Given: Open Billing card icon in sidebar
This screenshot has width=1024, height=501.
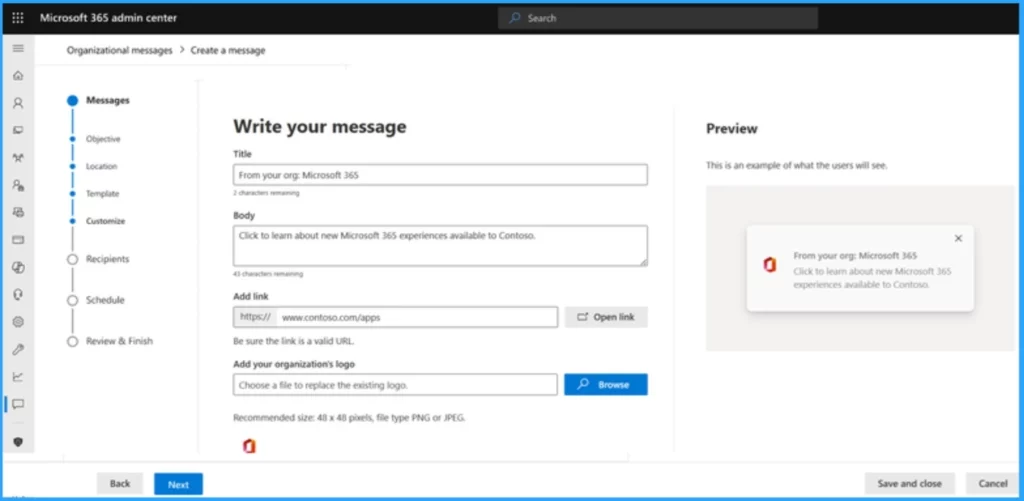Looking at the screenshot, I should pos(18,240).
